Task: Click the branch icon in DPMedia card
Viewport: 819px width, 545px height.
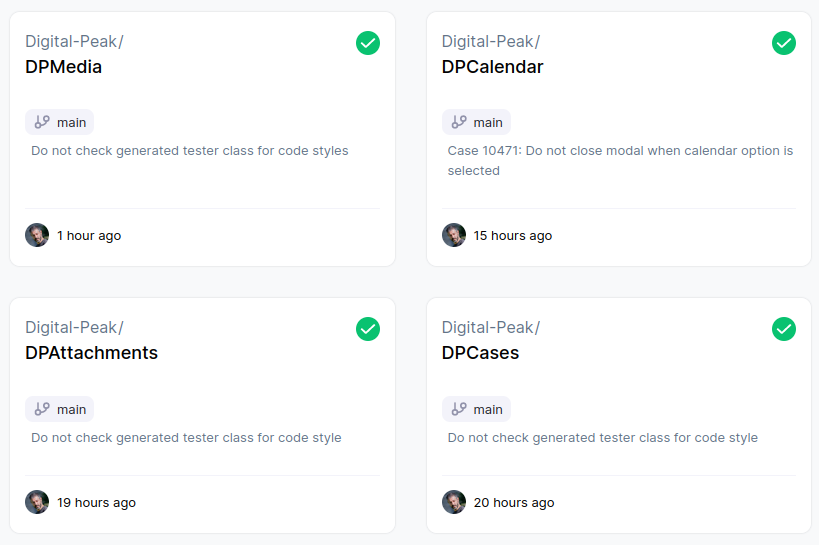Action: pos(42,122)
